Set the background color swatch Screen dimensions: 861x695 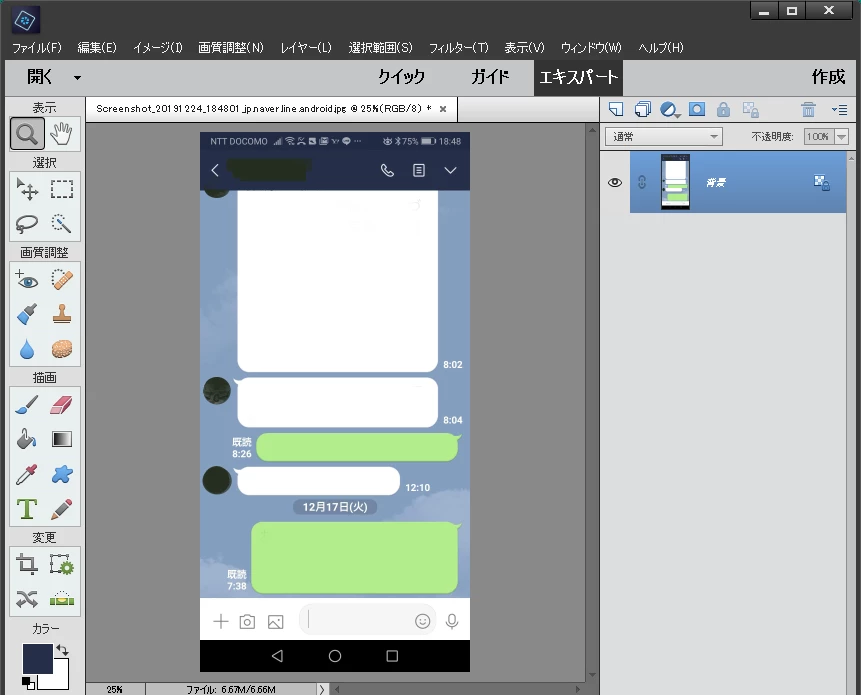coord(60,681)
